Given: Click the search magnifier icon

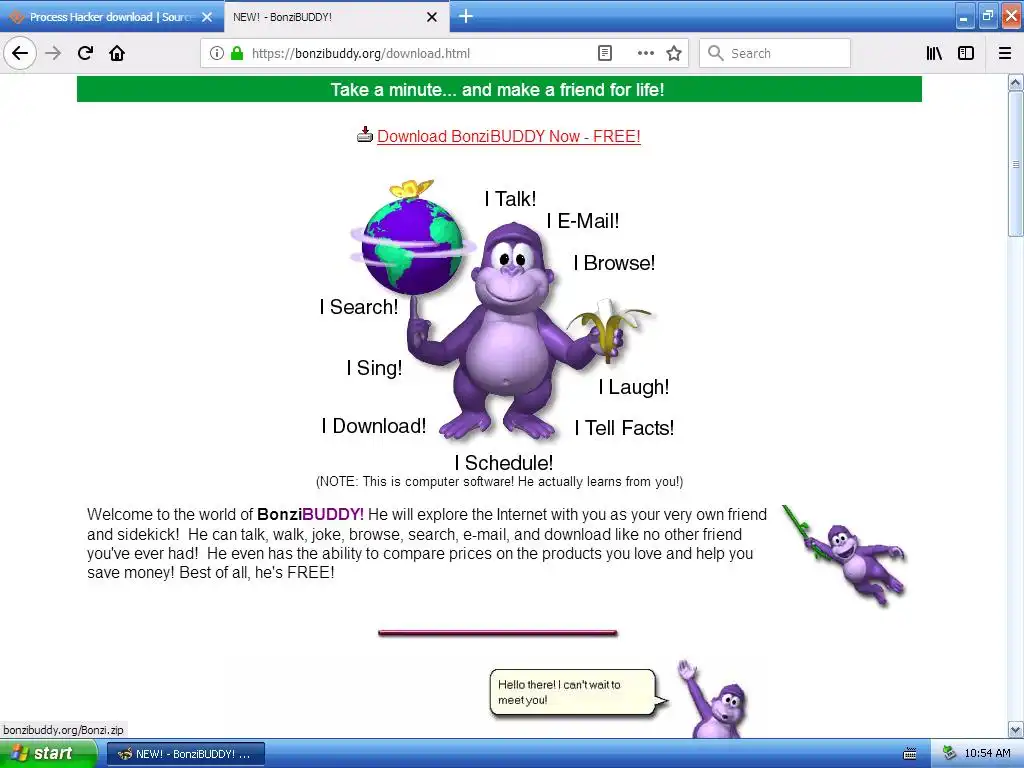Looking at the screenshot, I should [x=716, y=53].
